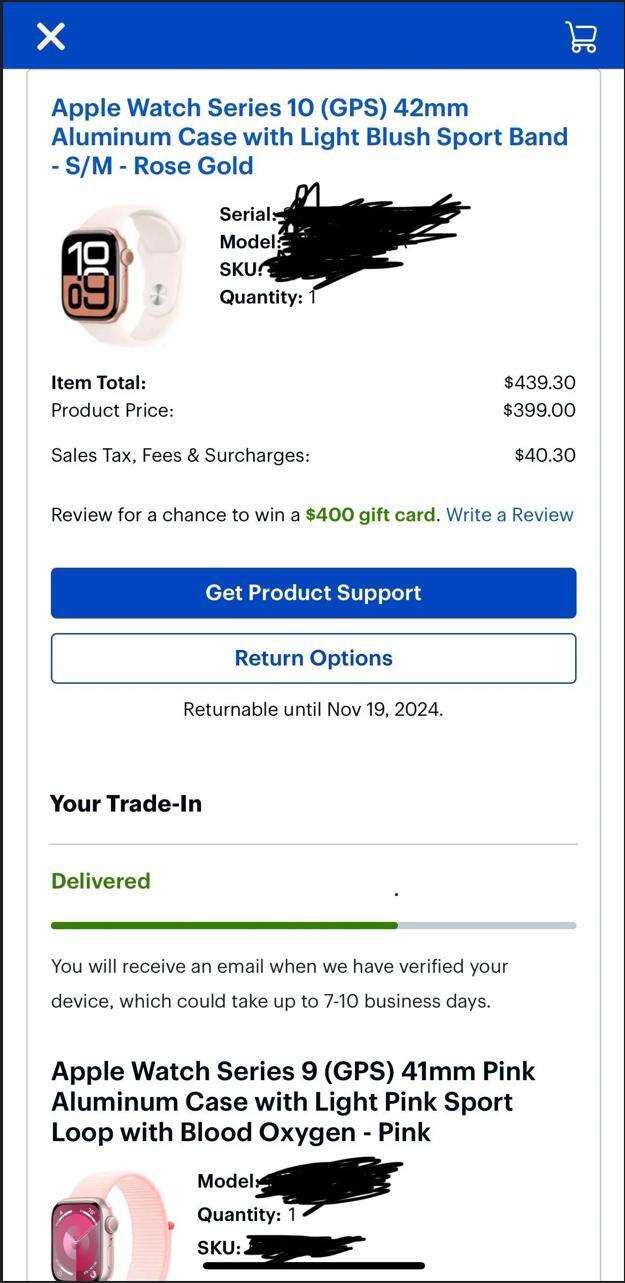Tap the Delivered trade-in status label
The image size is (625, 1283).
(100, 881)
